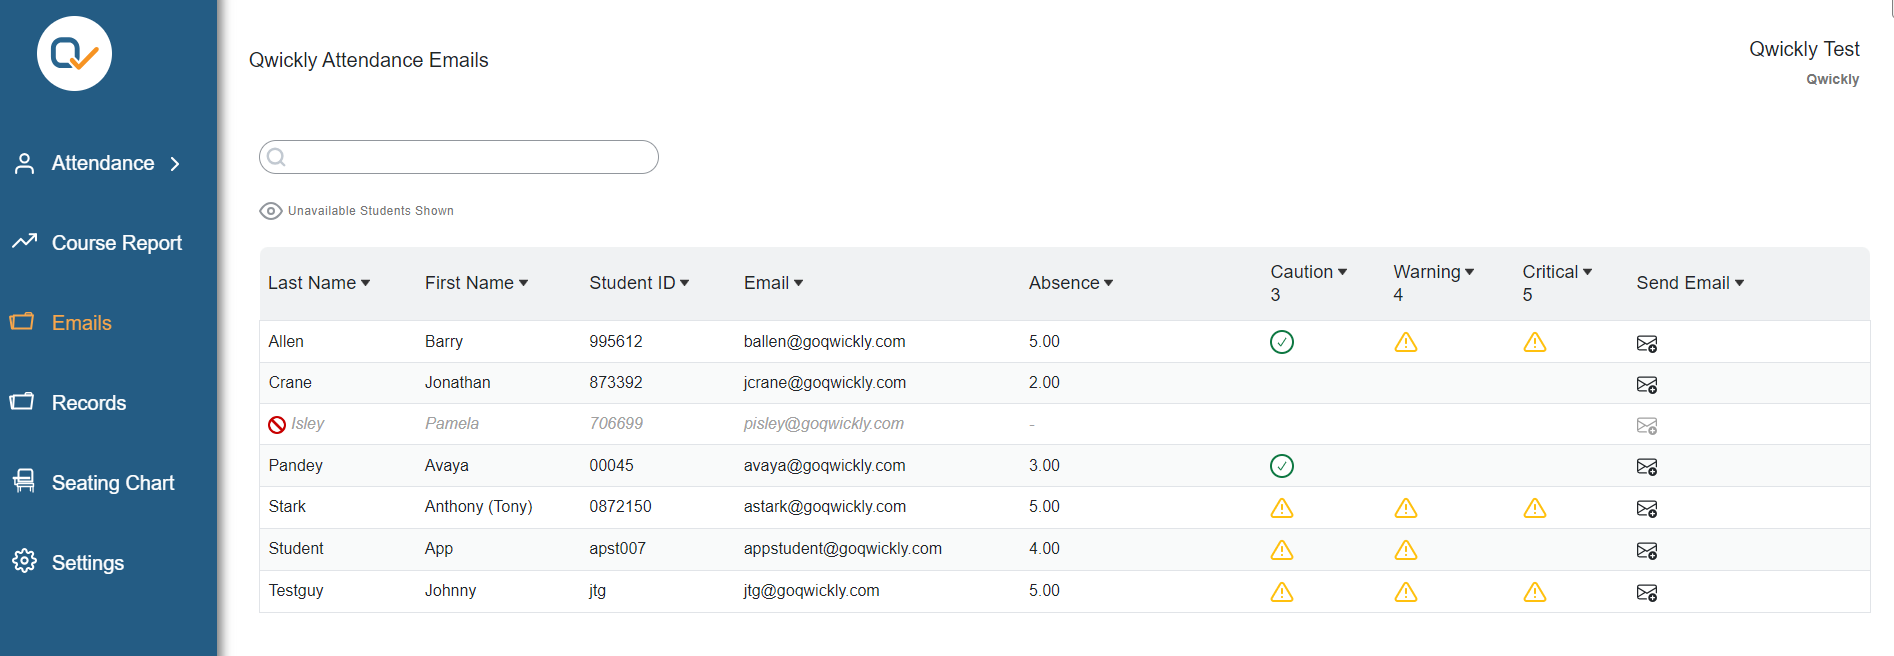This screenshot has width=1894, height=656.
Task: Click Pandey's green caution checkmark
Action: pos(1282,466)
